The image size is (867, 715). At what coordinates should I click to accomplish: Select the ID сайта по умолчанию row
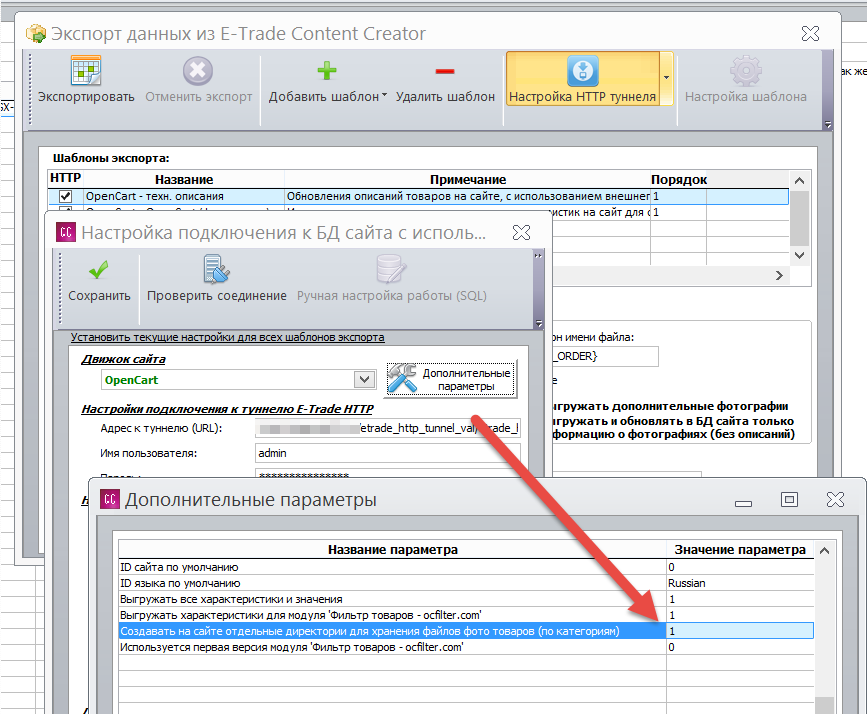393,567
